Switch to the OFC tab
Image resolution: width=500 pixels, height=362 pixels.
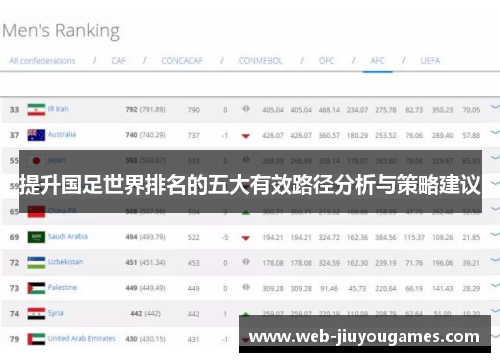pos(326,61)
